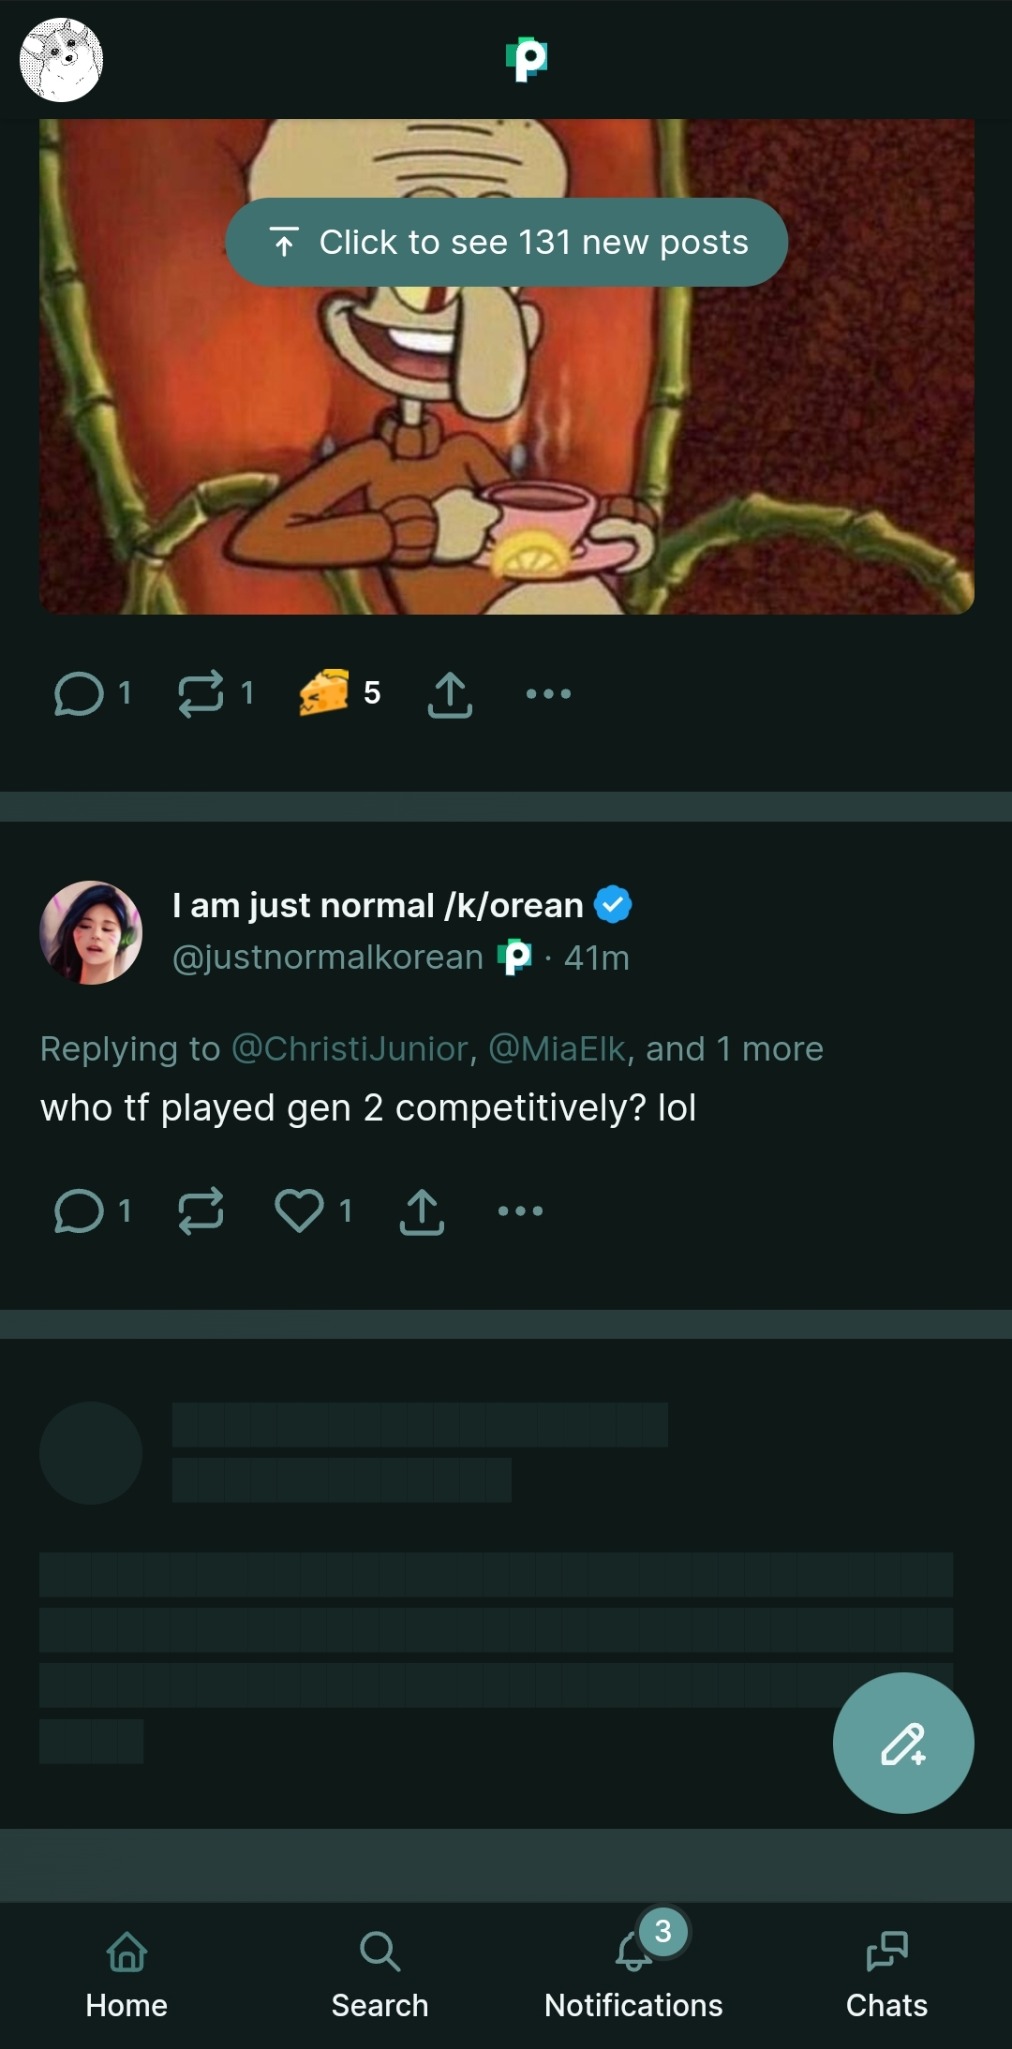Like the gen 2 competitively post

point(299,1211)
